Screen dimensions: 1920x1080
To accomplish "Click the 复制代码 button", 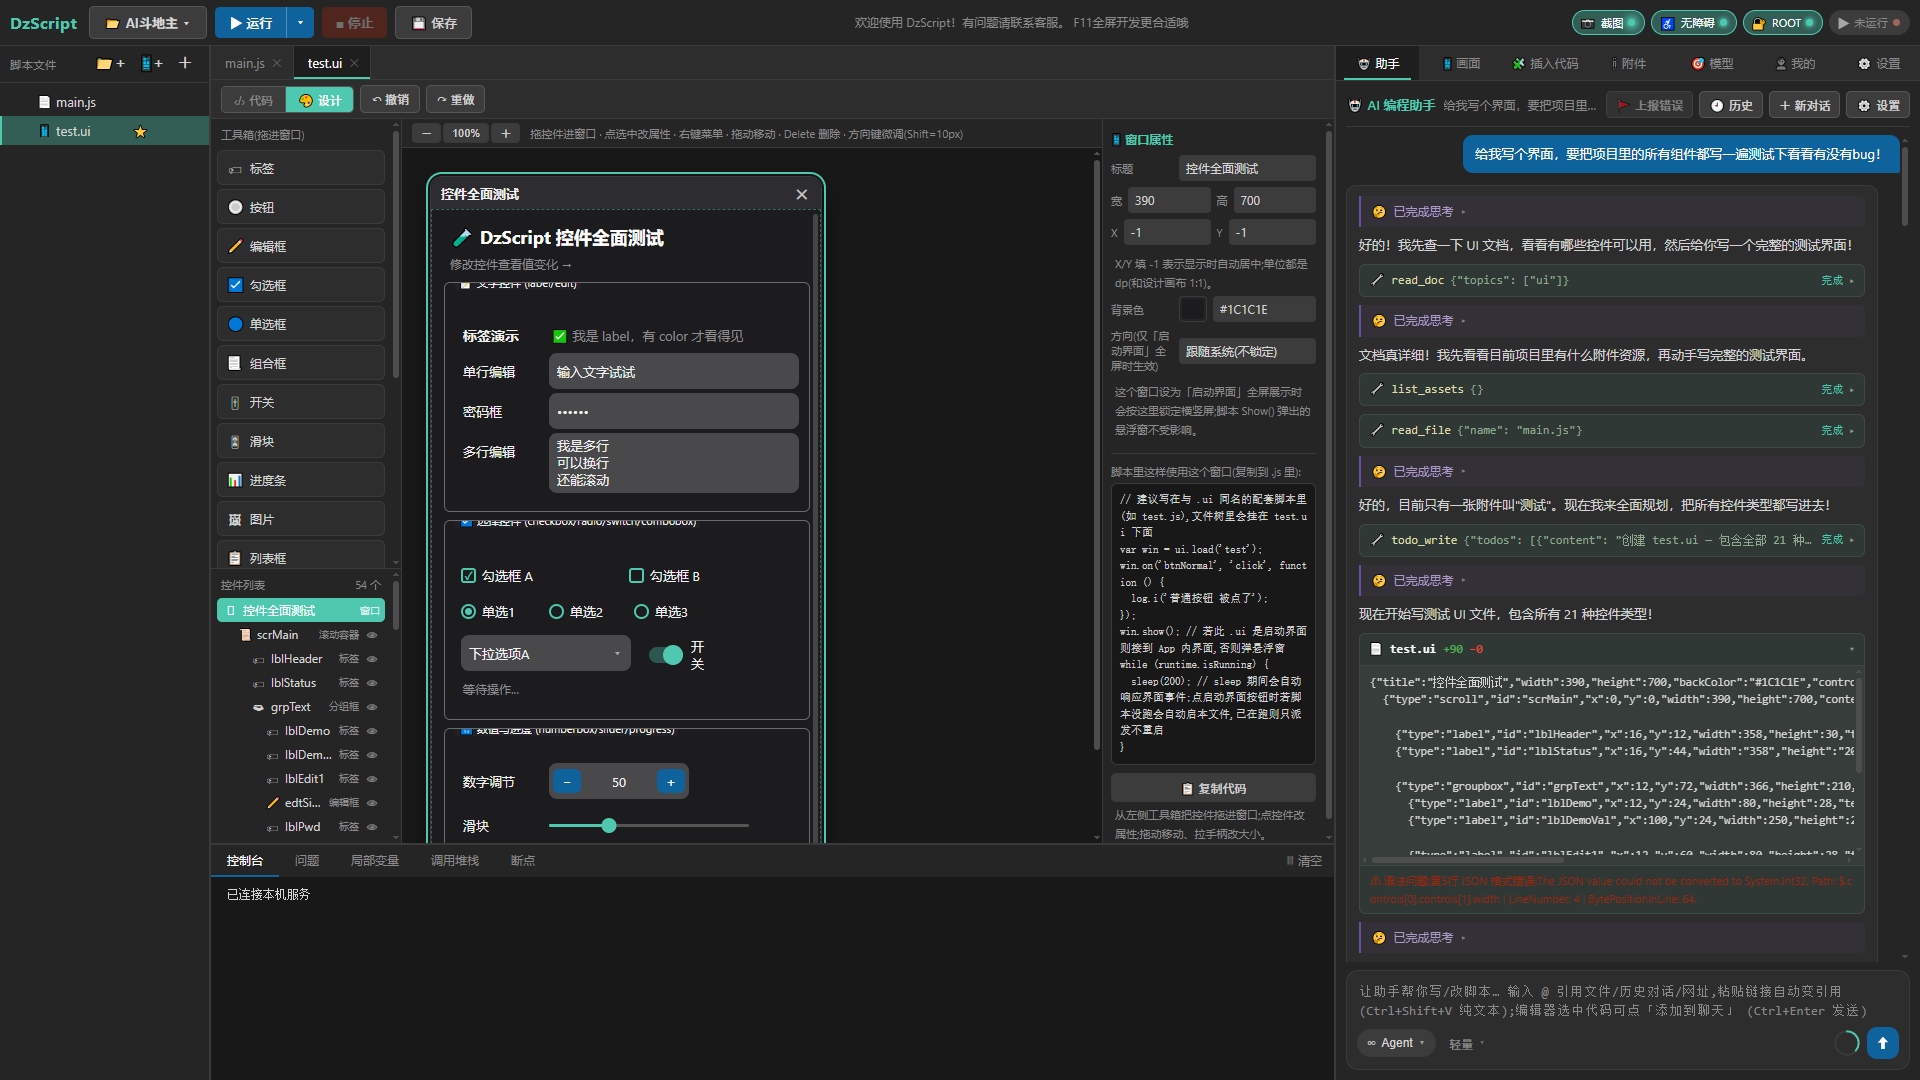I will (x=1213, y=788).
